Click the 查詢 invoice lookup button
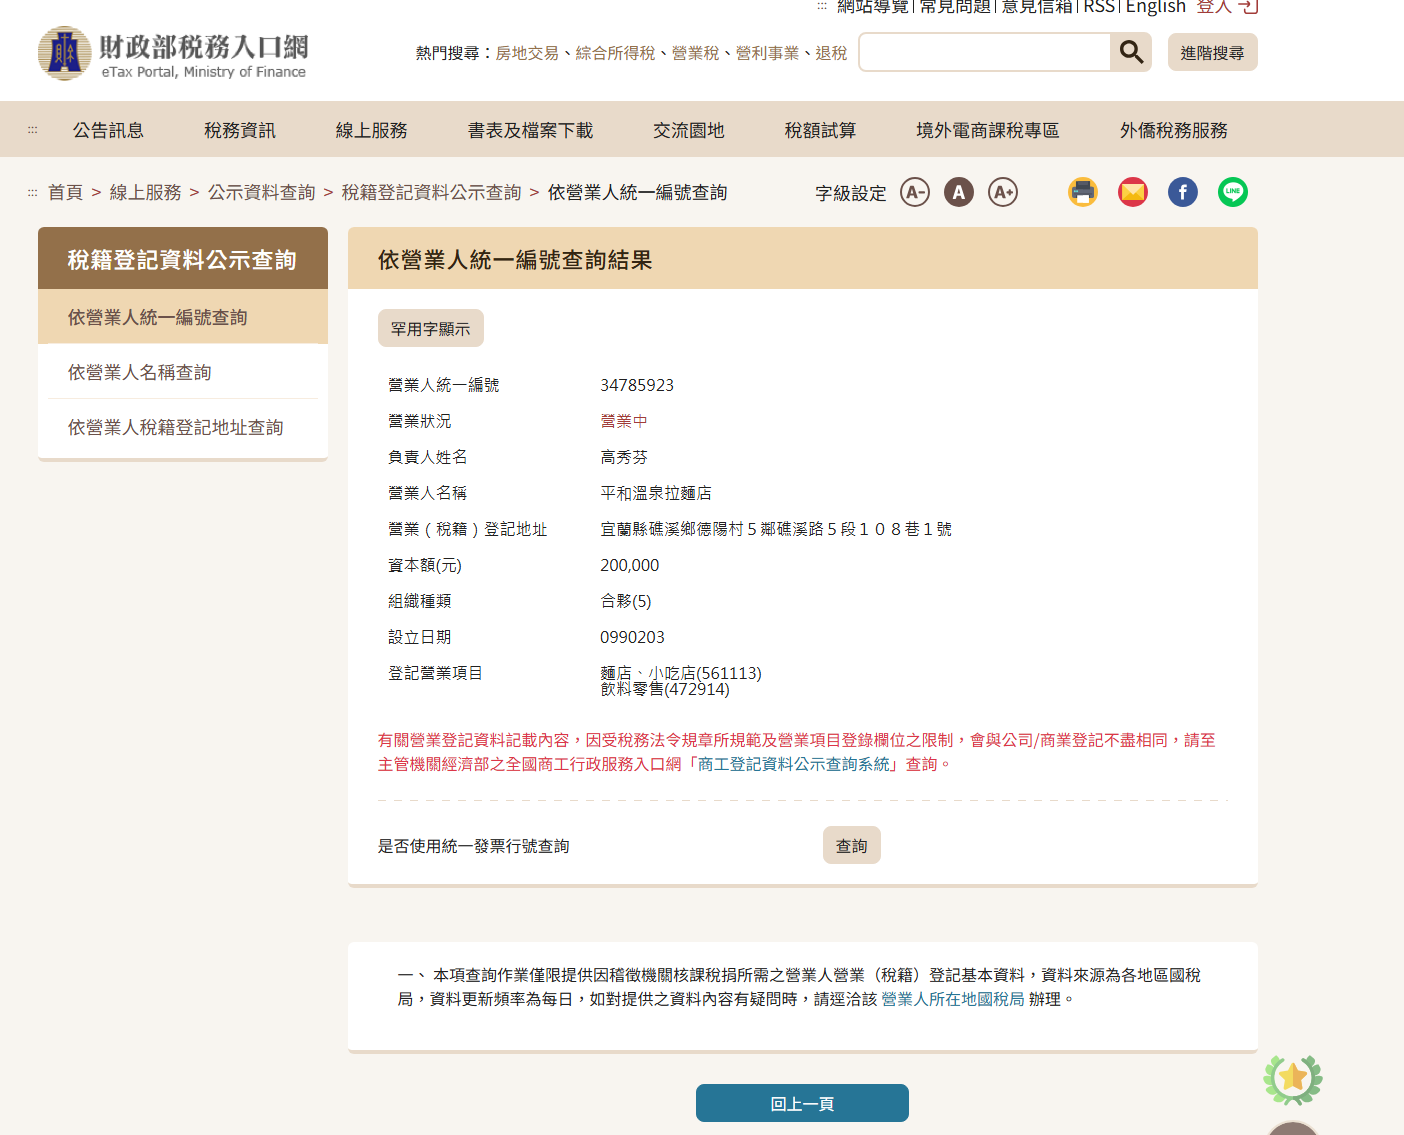1404x1135 pixels. click(852, 845)
